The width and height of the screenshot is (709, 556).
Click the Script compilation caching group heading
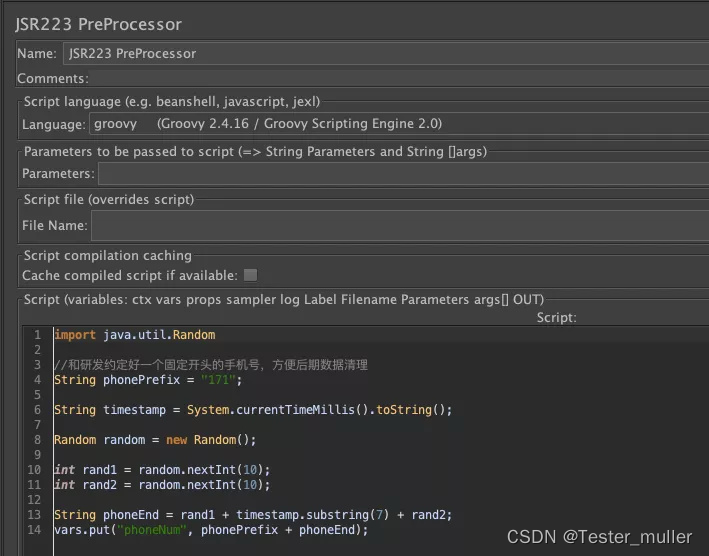(x=108, y=255)
